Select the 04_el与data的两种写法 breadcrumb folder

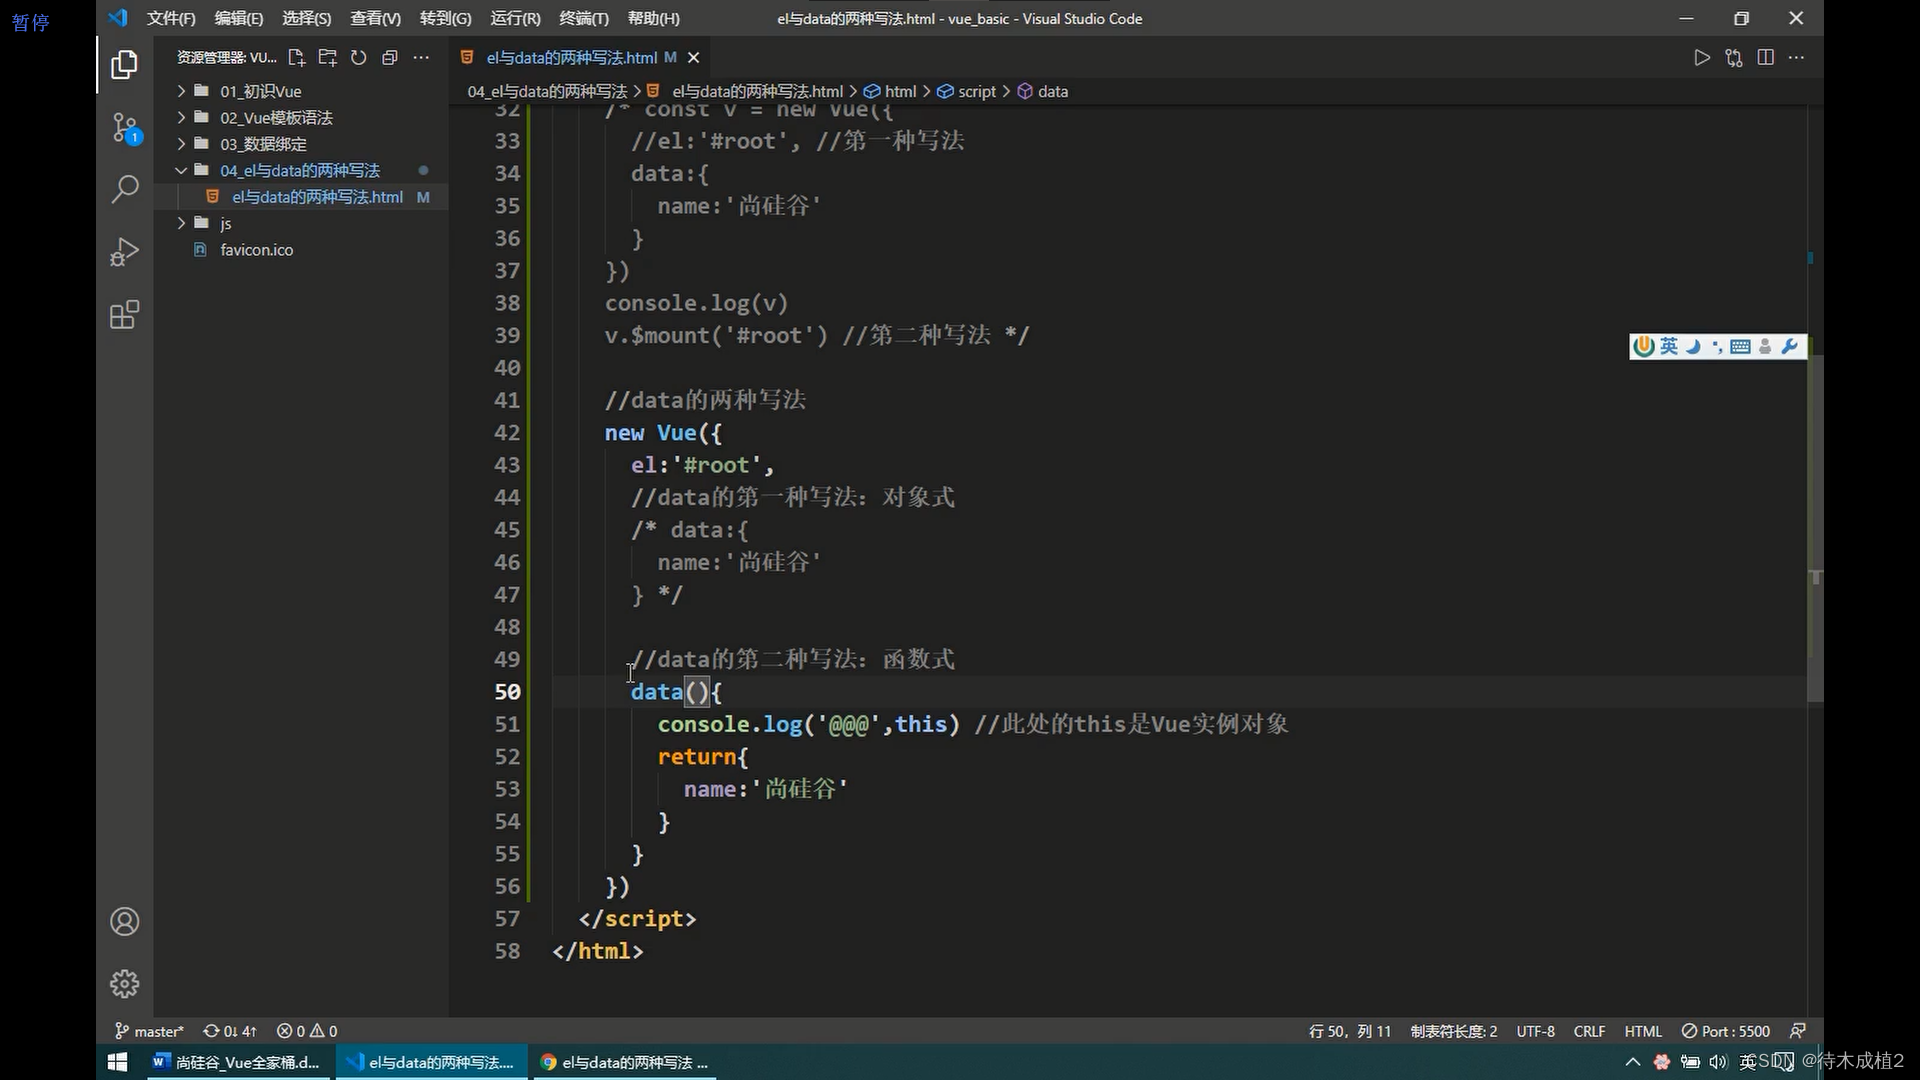coord(548,91)
